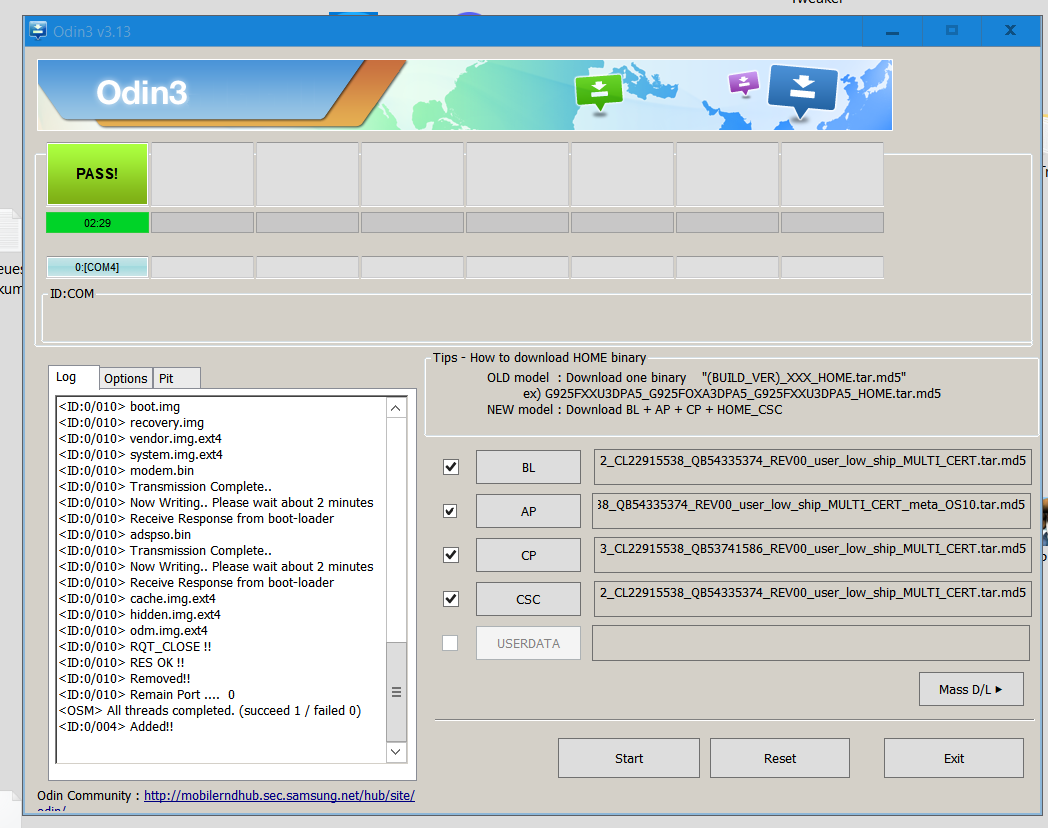The image size is (1048, 828).
Task: Enable the USERDATA checkbox
Action: point(450,643)
